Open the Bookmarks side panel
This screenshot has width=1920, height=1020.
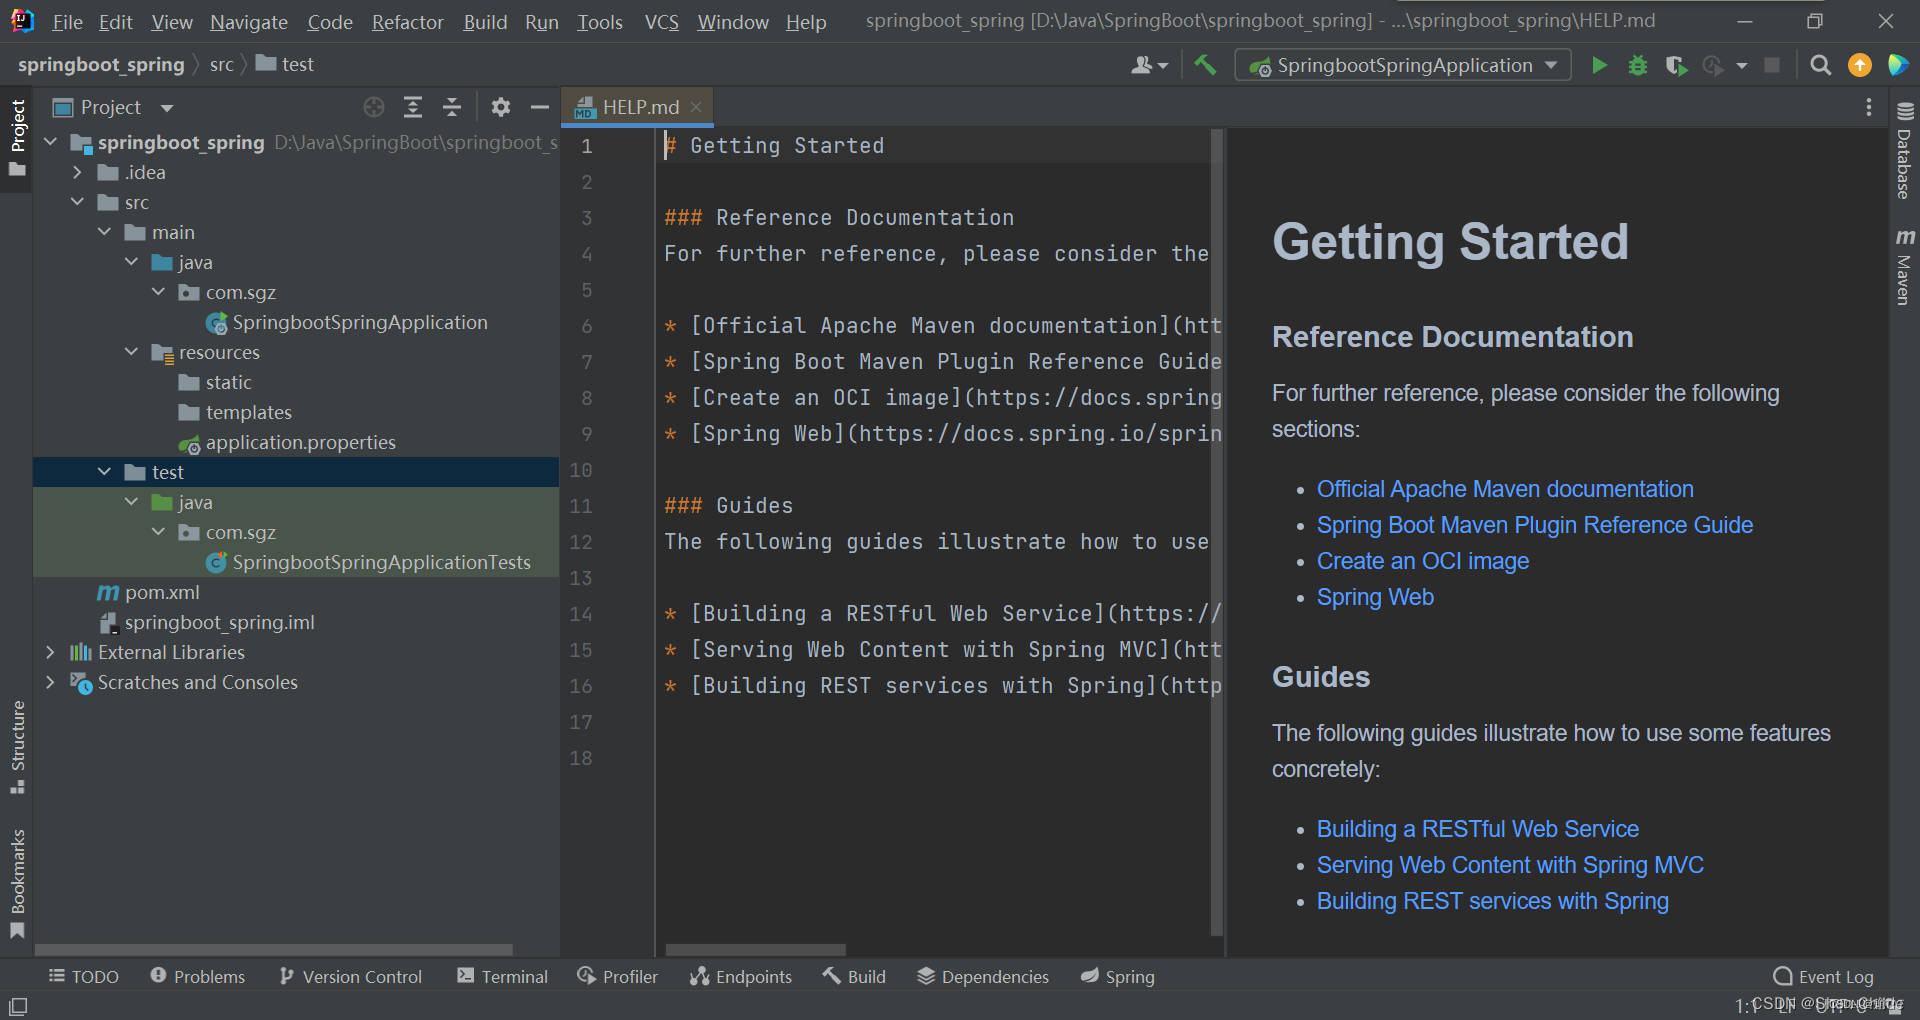(x=17, y=884)
